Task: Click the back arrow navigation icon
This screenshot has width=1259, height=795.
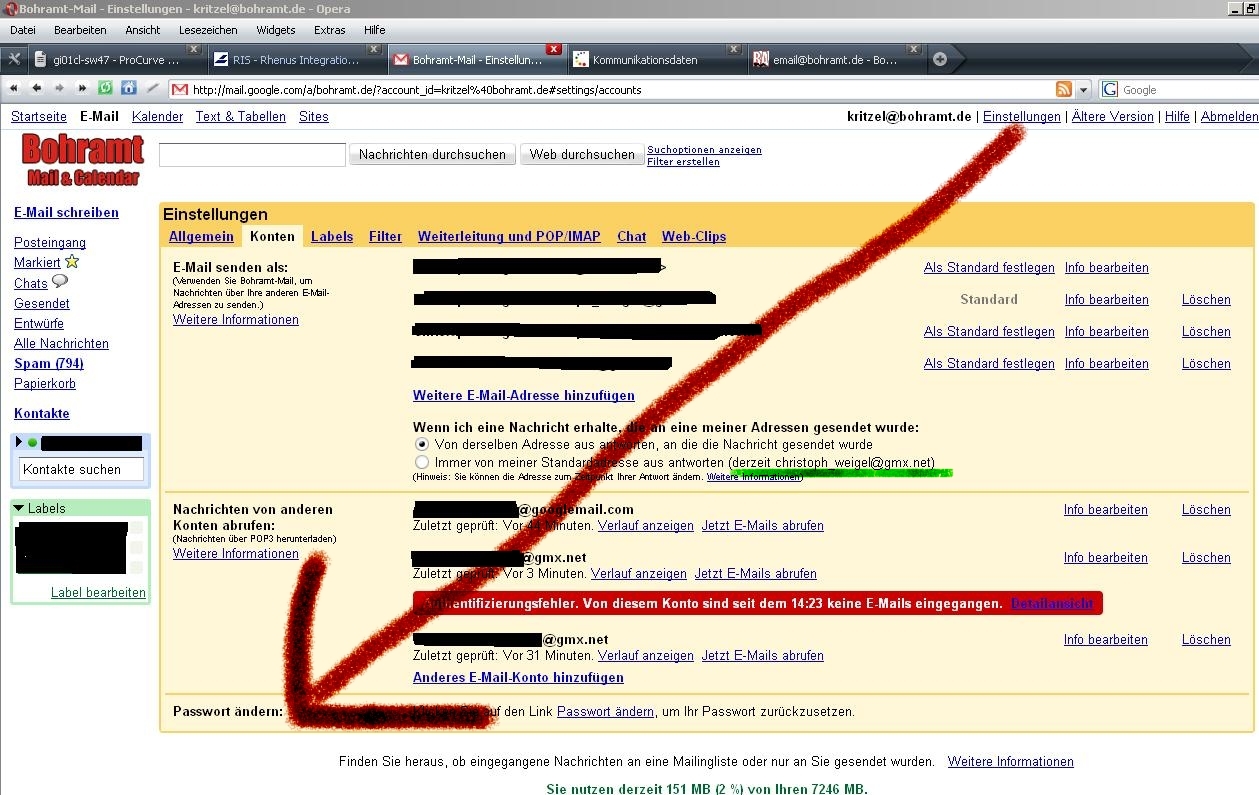Action: [36, 89]
